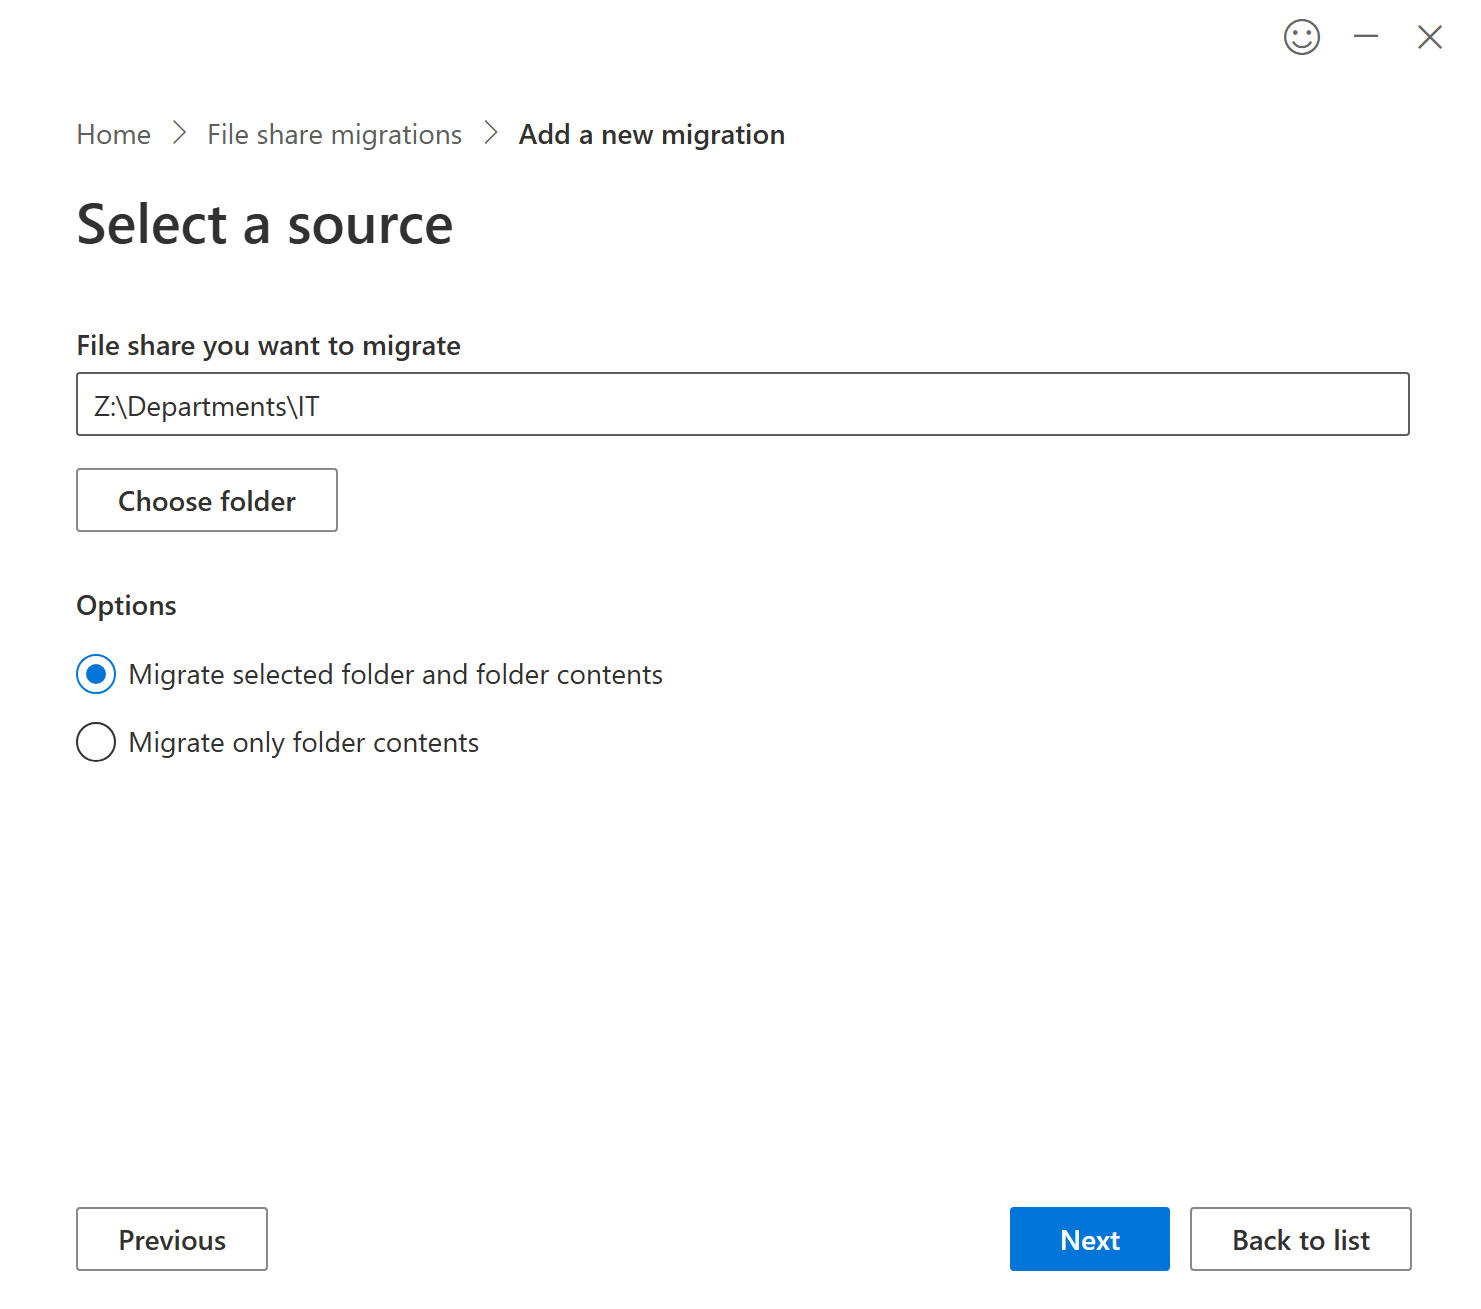1481x1309 pixels.
Task: Go to Home in the breadcrumb
Action: coord(114,134)
